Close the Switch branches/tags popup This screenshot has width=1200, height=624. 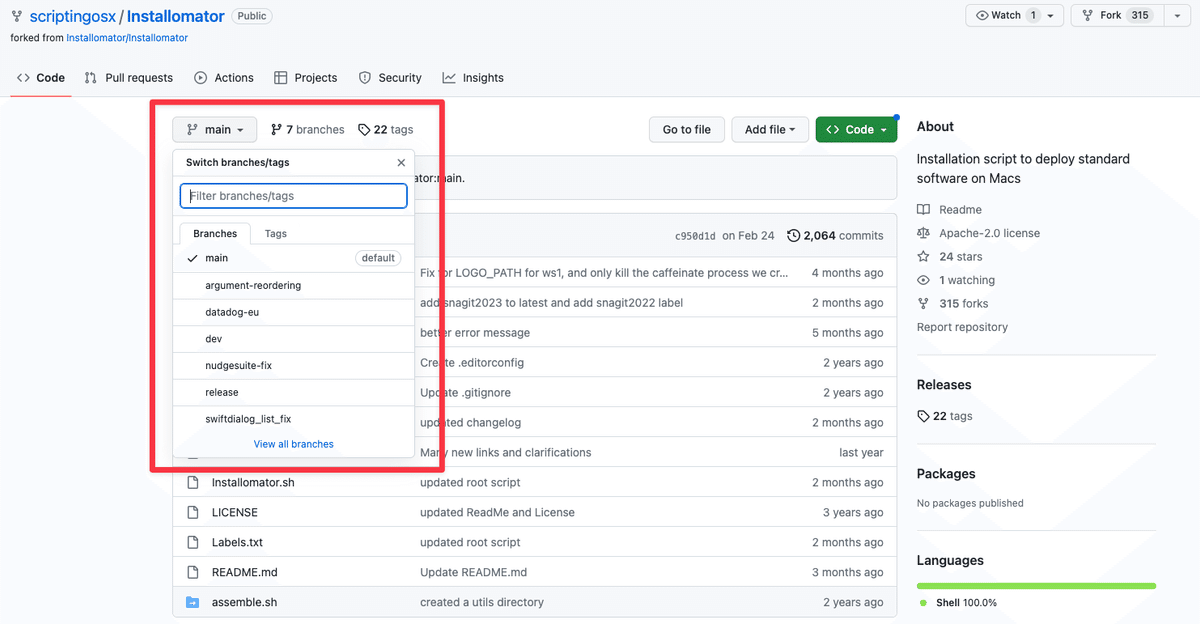point(401,162)
